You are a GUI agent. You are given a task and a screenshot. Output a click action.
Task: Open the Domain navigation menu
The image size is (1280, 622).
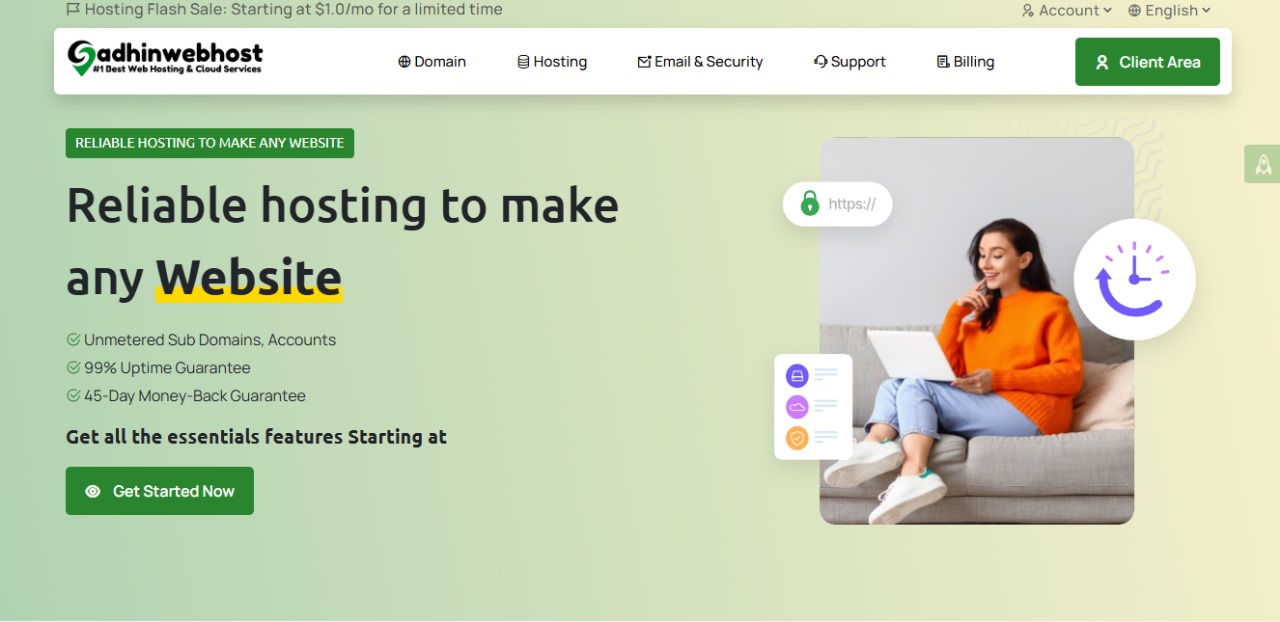pos(432,62)
